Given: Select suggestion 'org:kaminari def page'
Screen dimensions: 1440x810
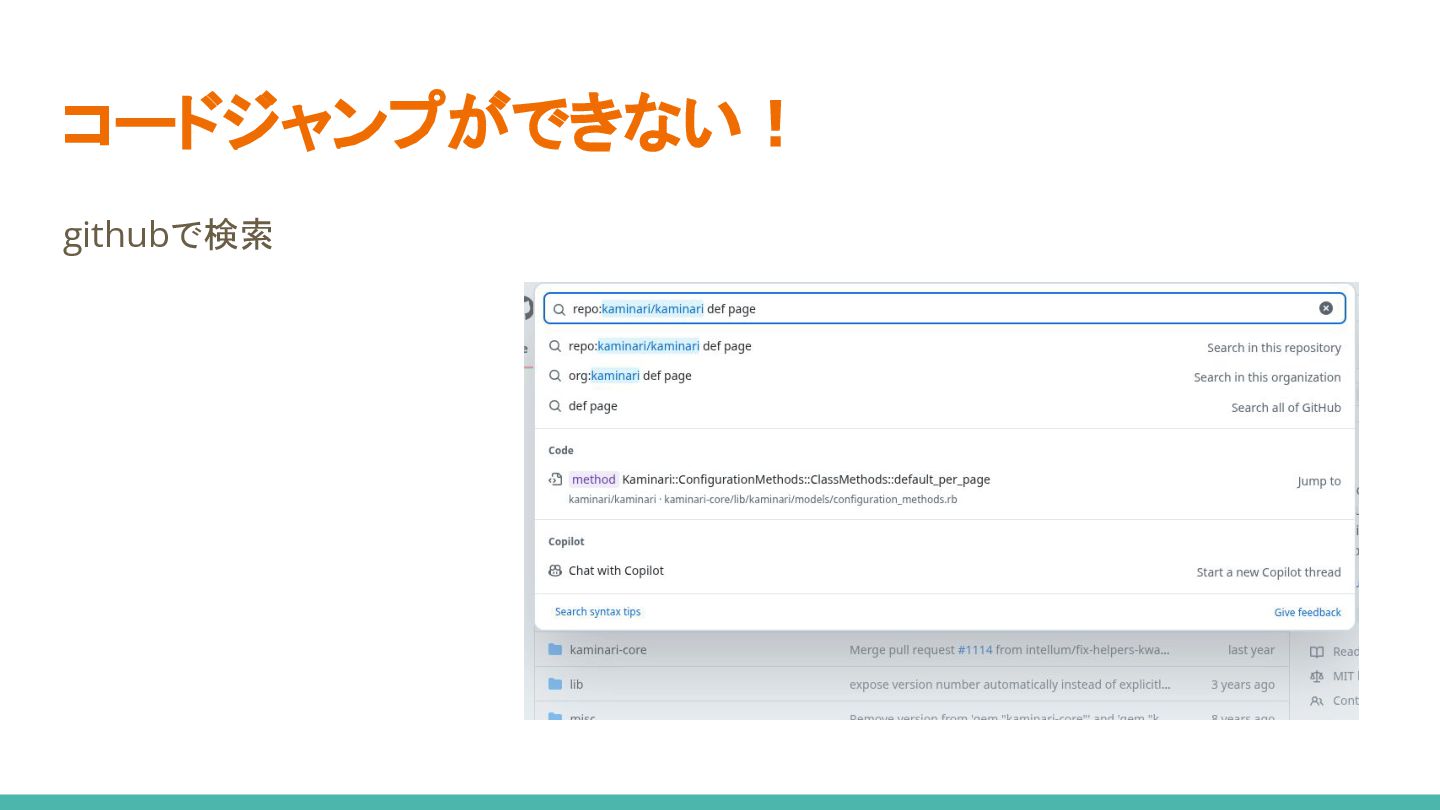Looking at the screenshot, I should [x=944, y=376].
